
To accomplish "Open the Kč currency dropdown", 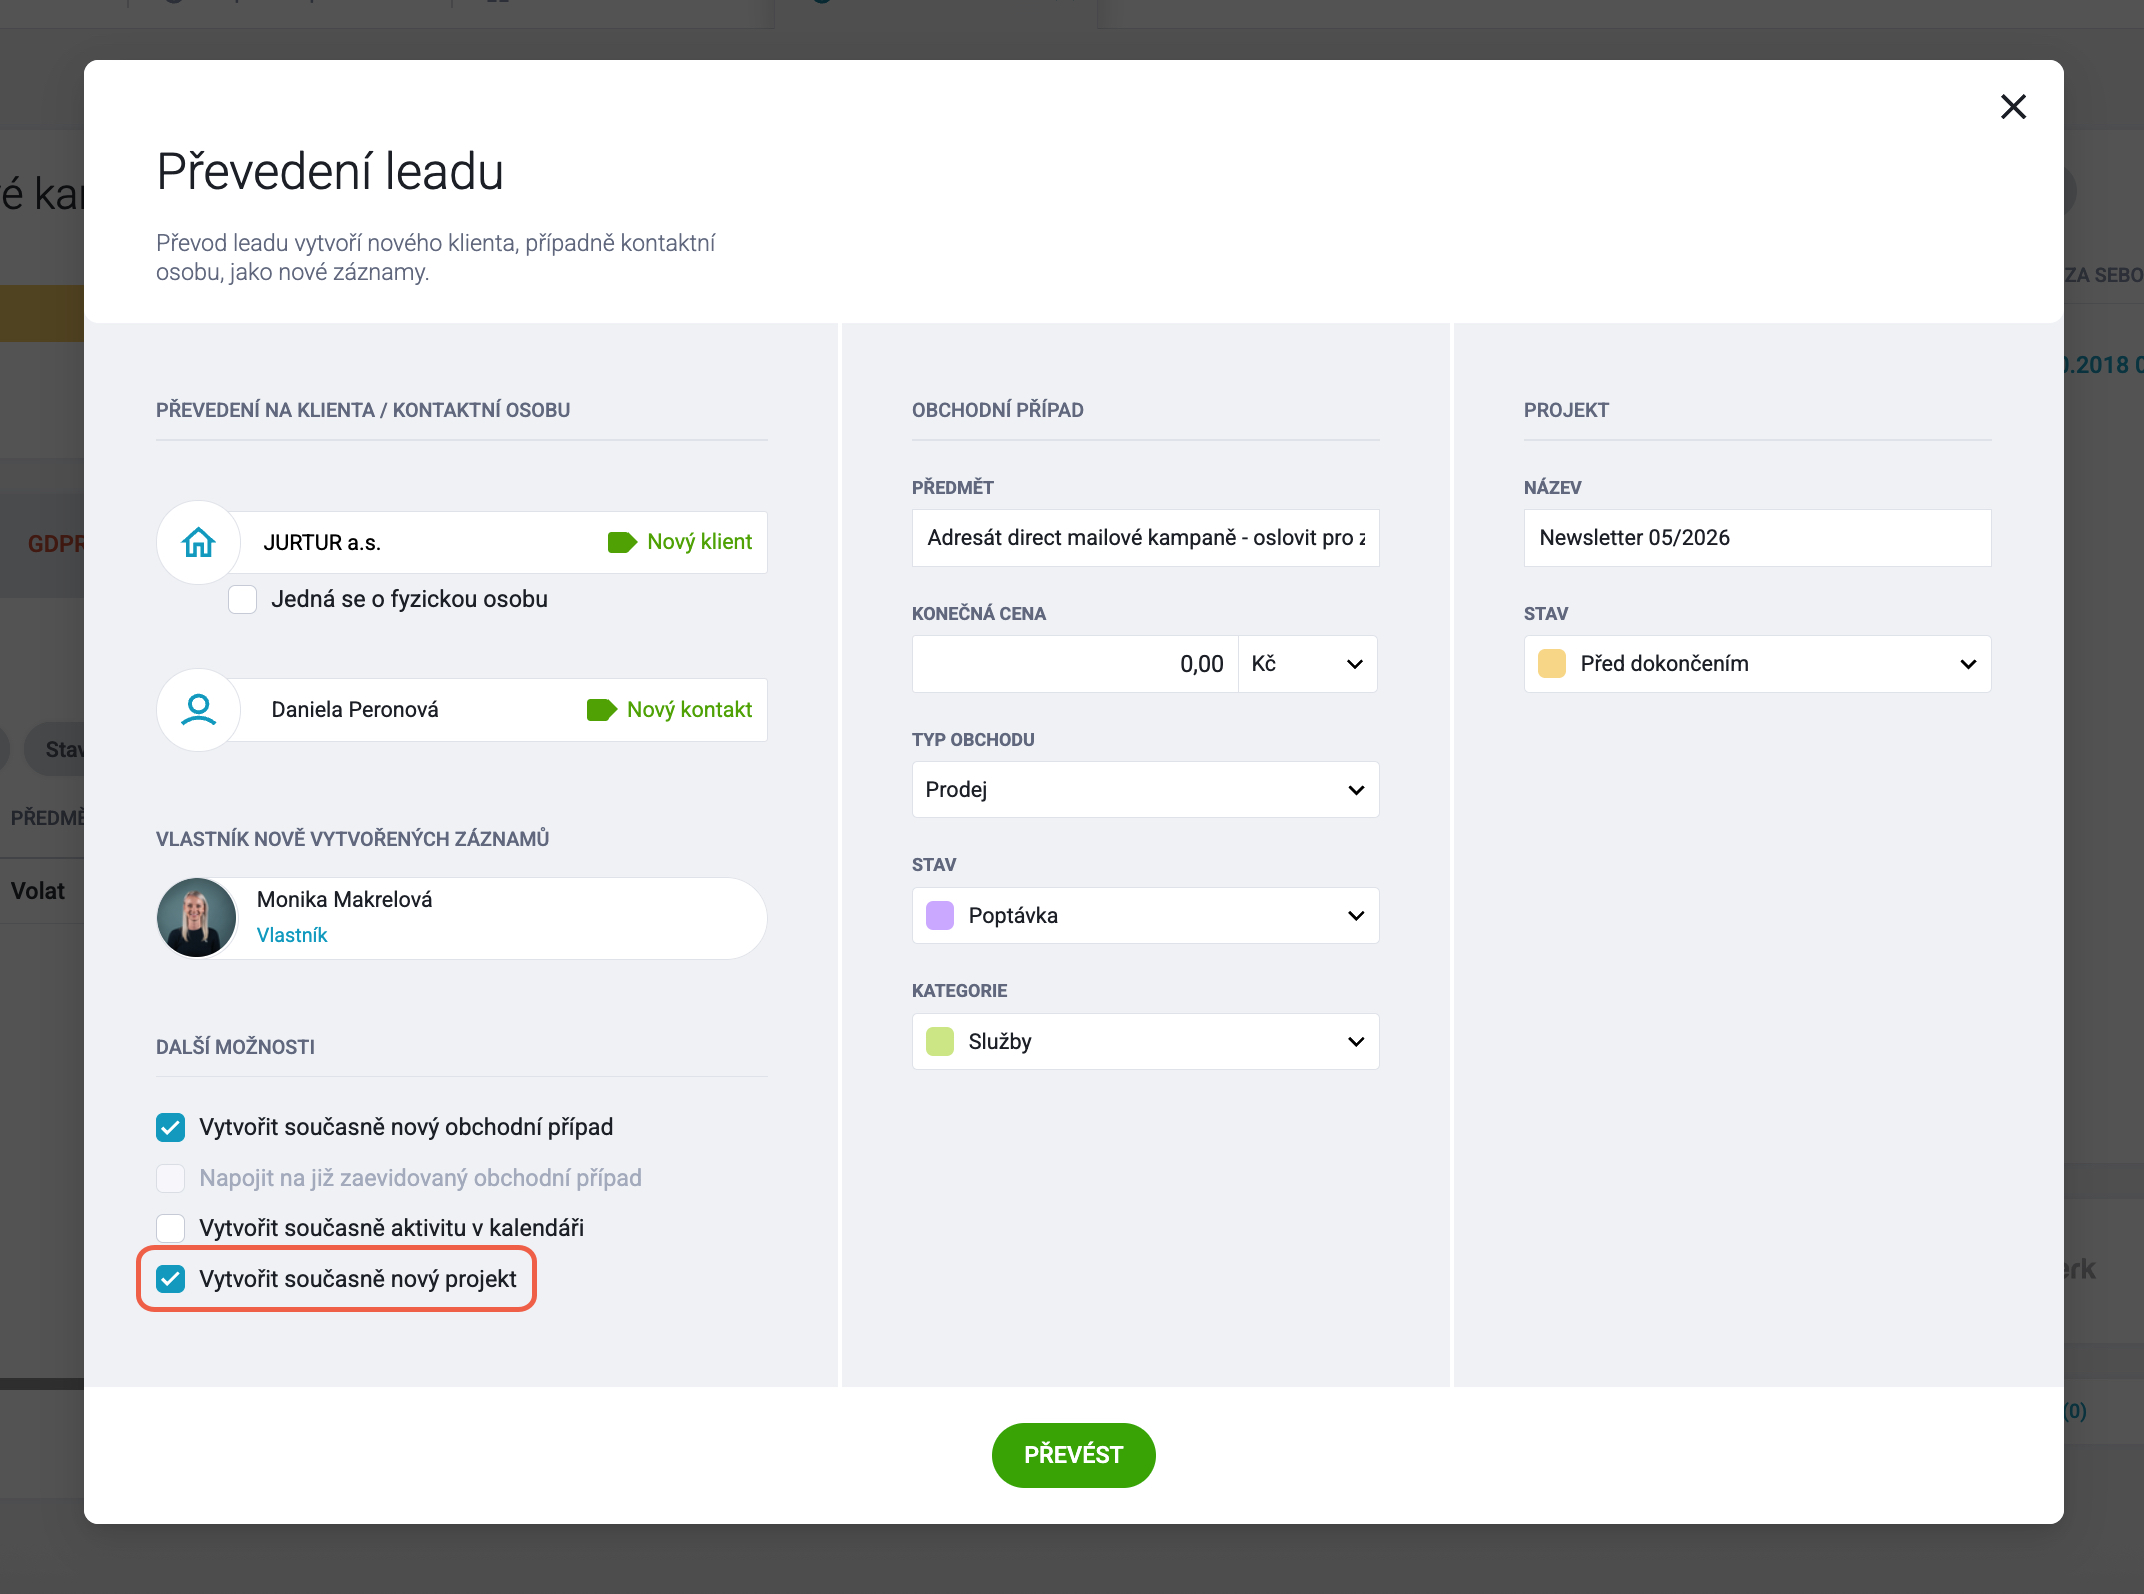I will point(1308,664).
